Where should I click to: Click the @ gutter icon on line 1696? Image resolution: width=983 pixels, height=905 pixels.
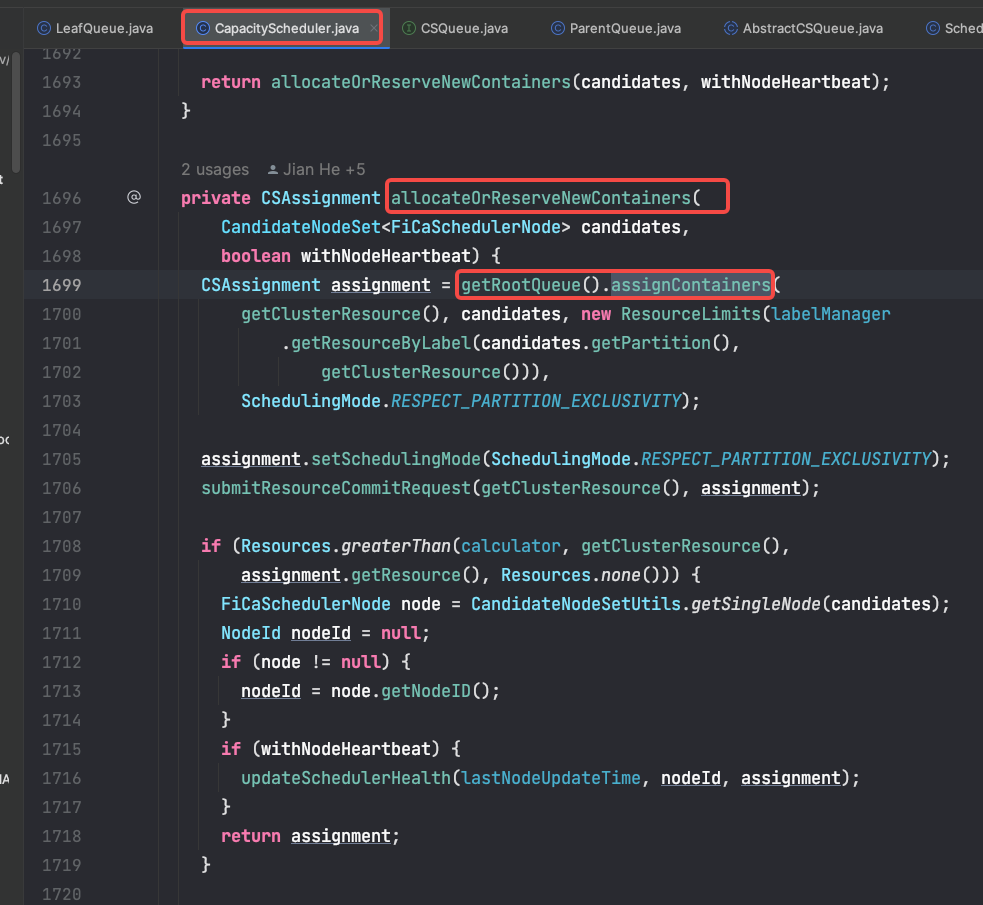(x=133, y=198)
